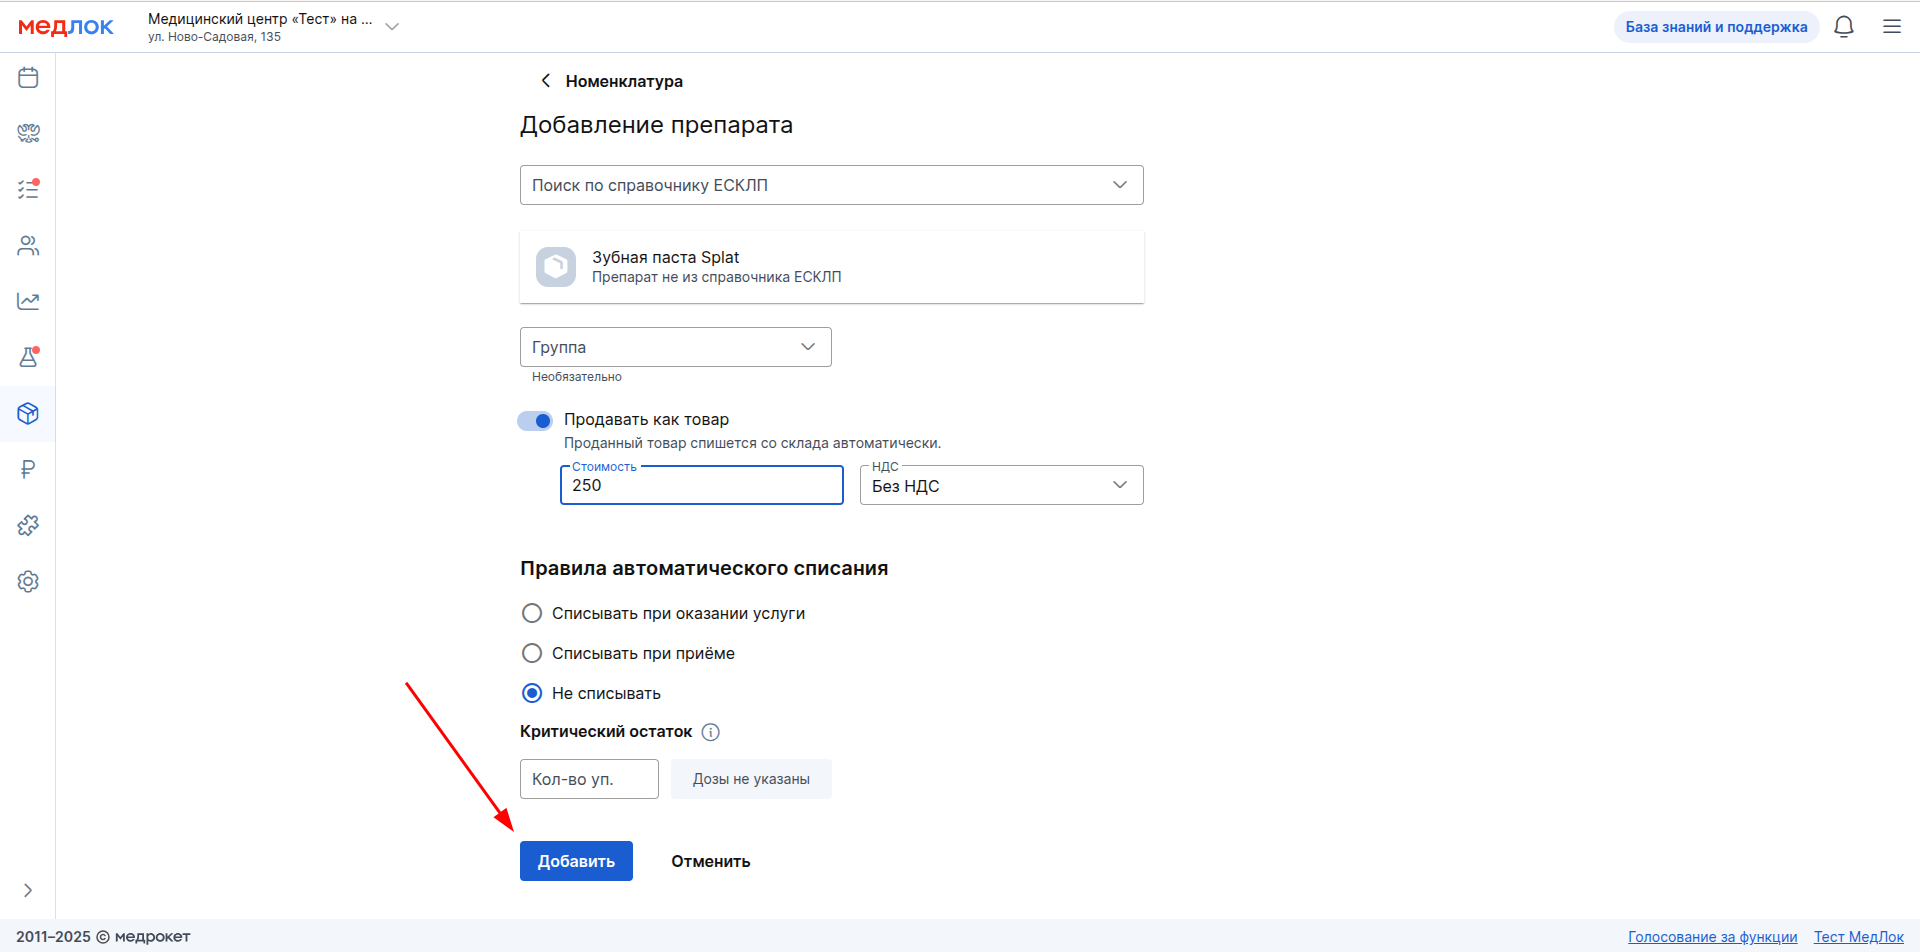Open База знаний и поддержка
The height and width of the screenshot is (952, 1920).
click(x=1716, y=27)
